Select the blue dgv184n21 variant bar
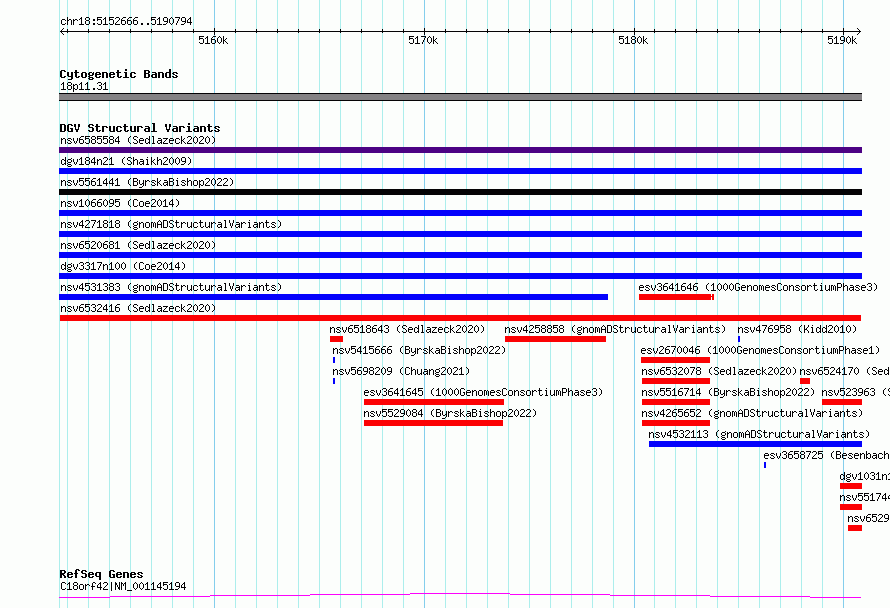The image size is (890, 608). [x=460, y=171]
